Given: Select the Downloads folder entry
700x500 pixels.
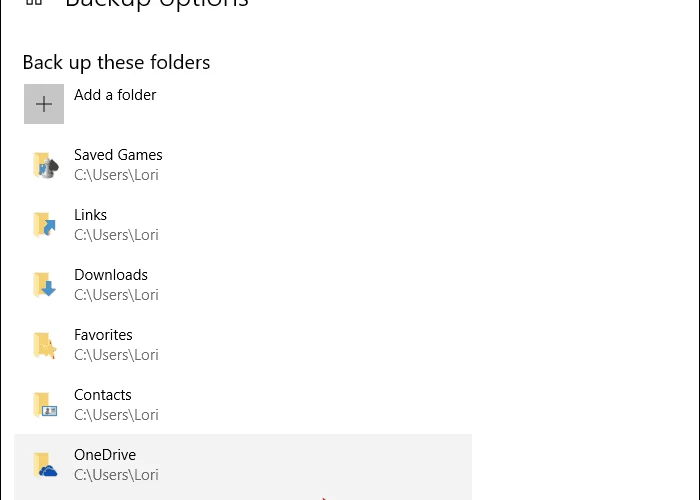Looking at the screenshot, I should point(243,284).
